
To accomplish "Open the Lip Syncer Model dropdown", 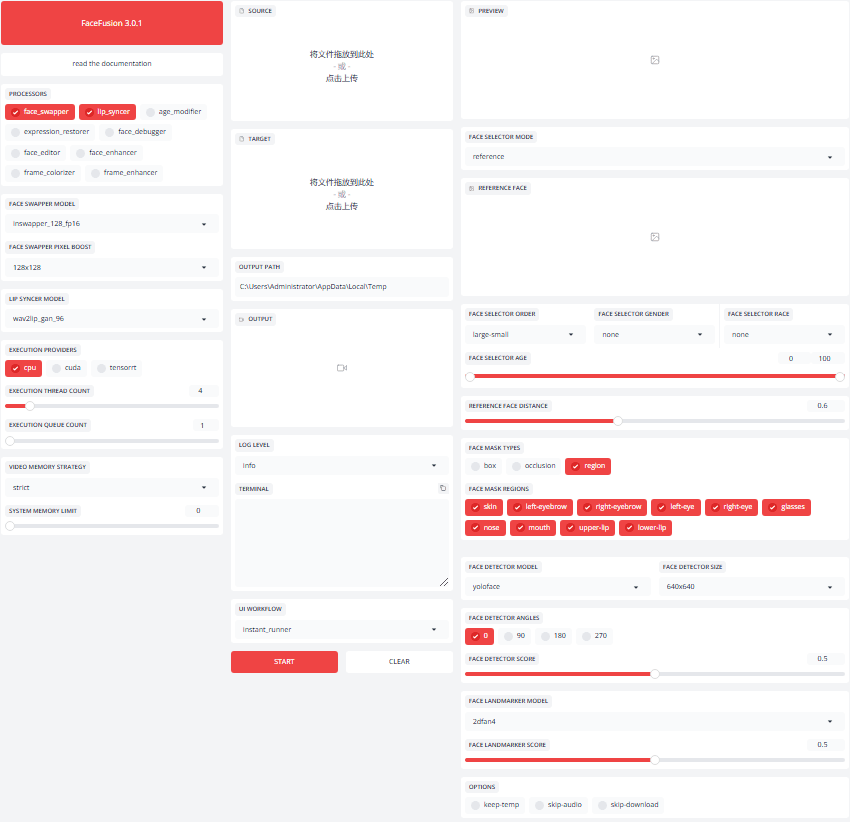I will (x=112, y=319).
